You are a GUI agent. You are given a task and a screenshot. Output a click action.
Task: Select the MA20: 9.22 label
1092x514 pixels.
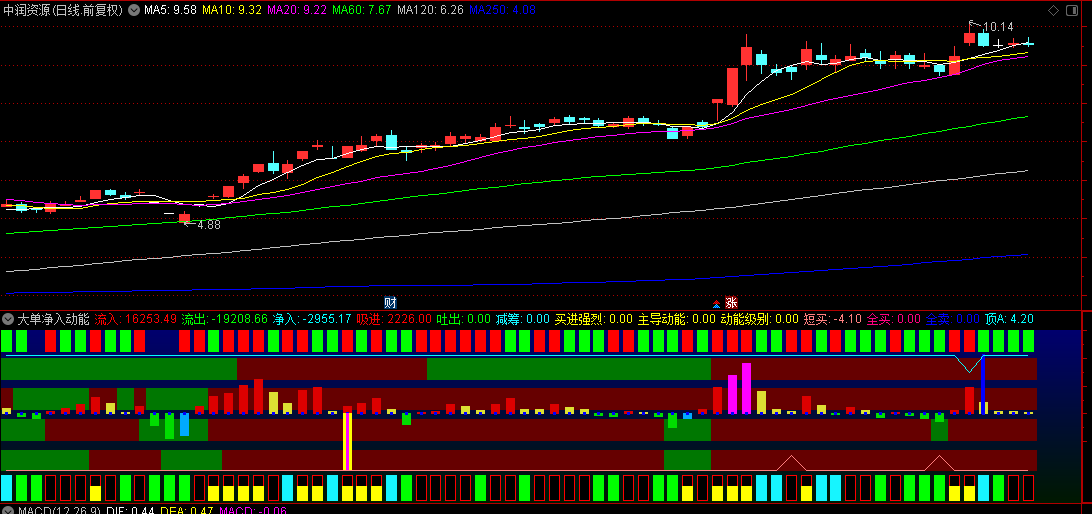point(297,10)
